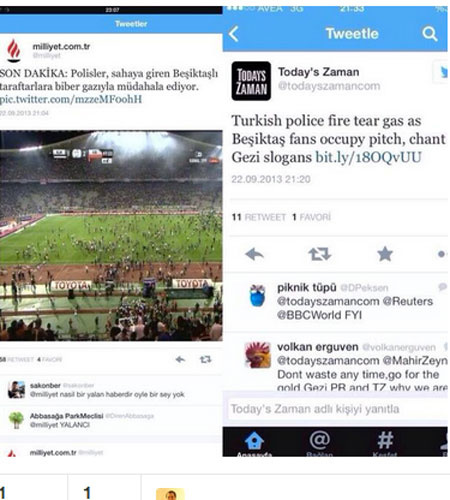Switch to the @ mentions tab
450x500 pixels.
coord(319,443)
